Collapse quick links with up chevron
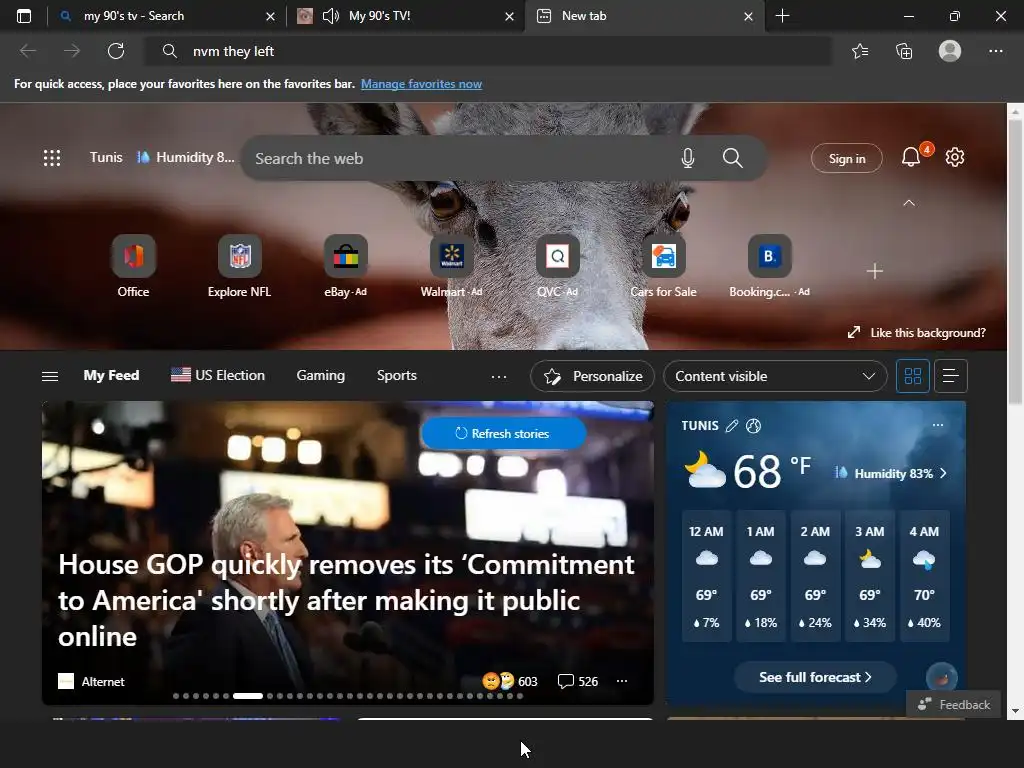 [x=908, y=203]
